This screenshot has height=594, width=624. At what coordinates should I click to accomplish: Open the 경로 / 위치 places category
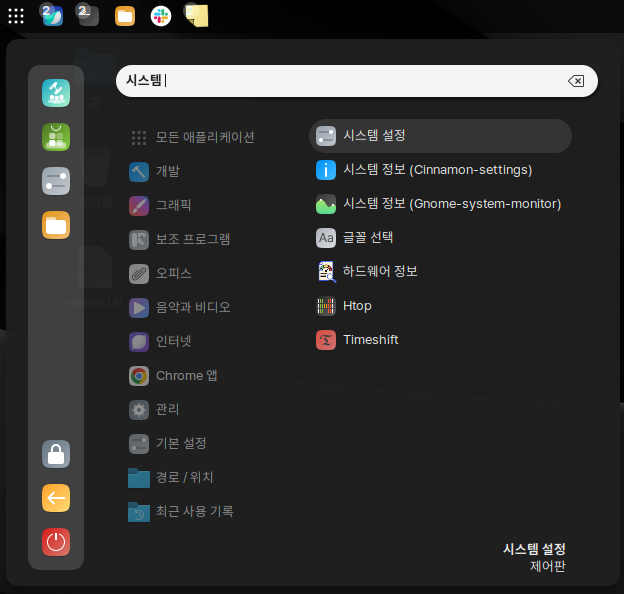[x=171, y=477]
